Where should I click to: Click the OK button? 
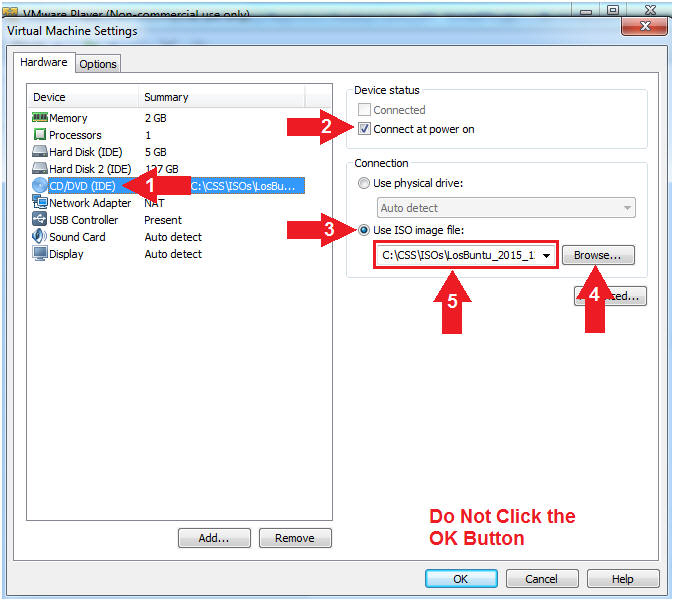(x=461, y=579)
